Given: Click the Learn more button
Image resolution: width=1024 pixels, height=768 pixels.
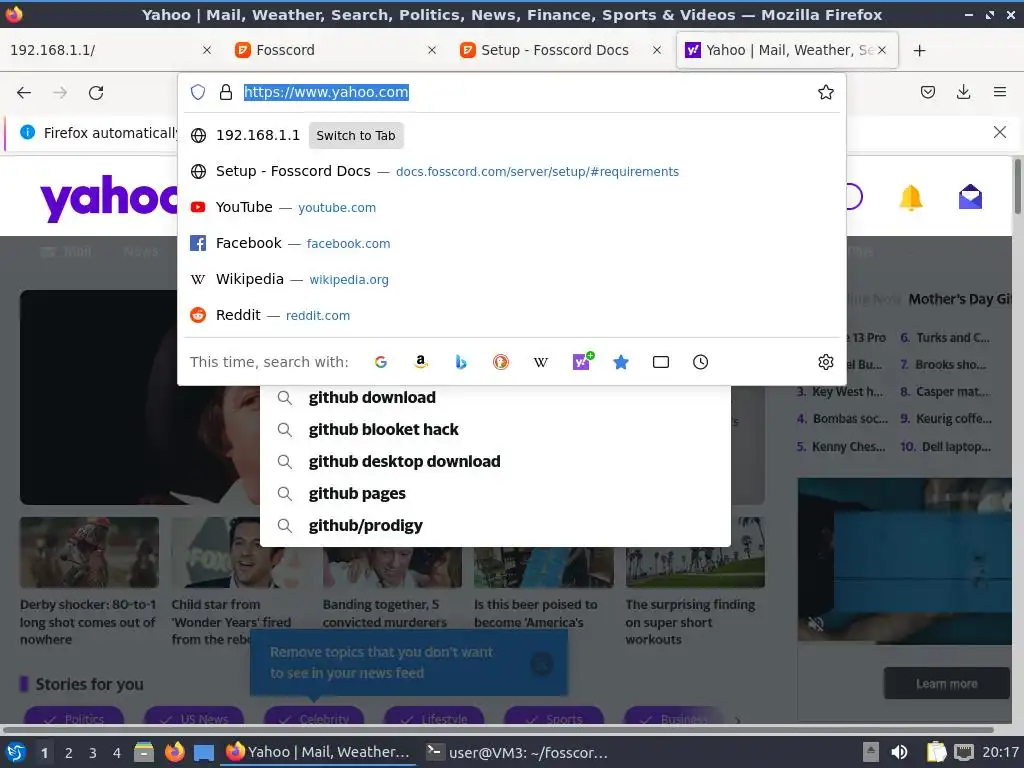Looking at the screenshot, I should pos(946,684).
